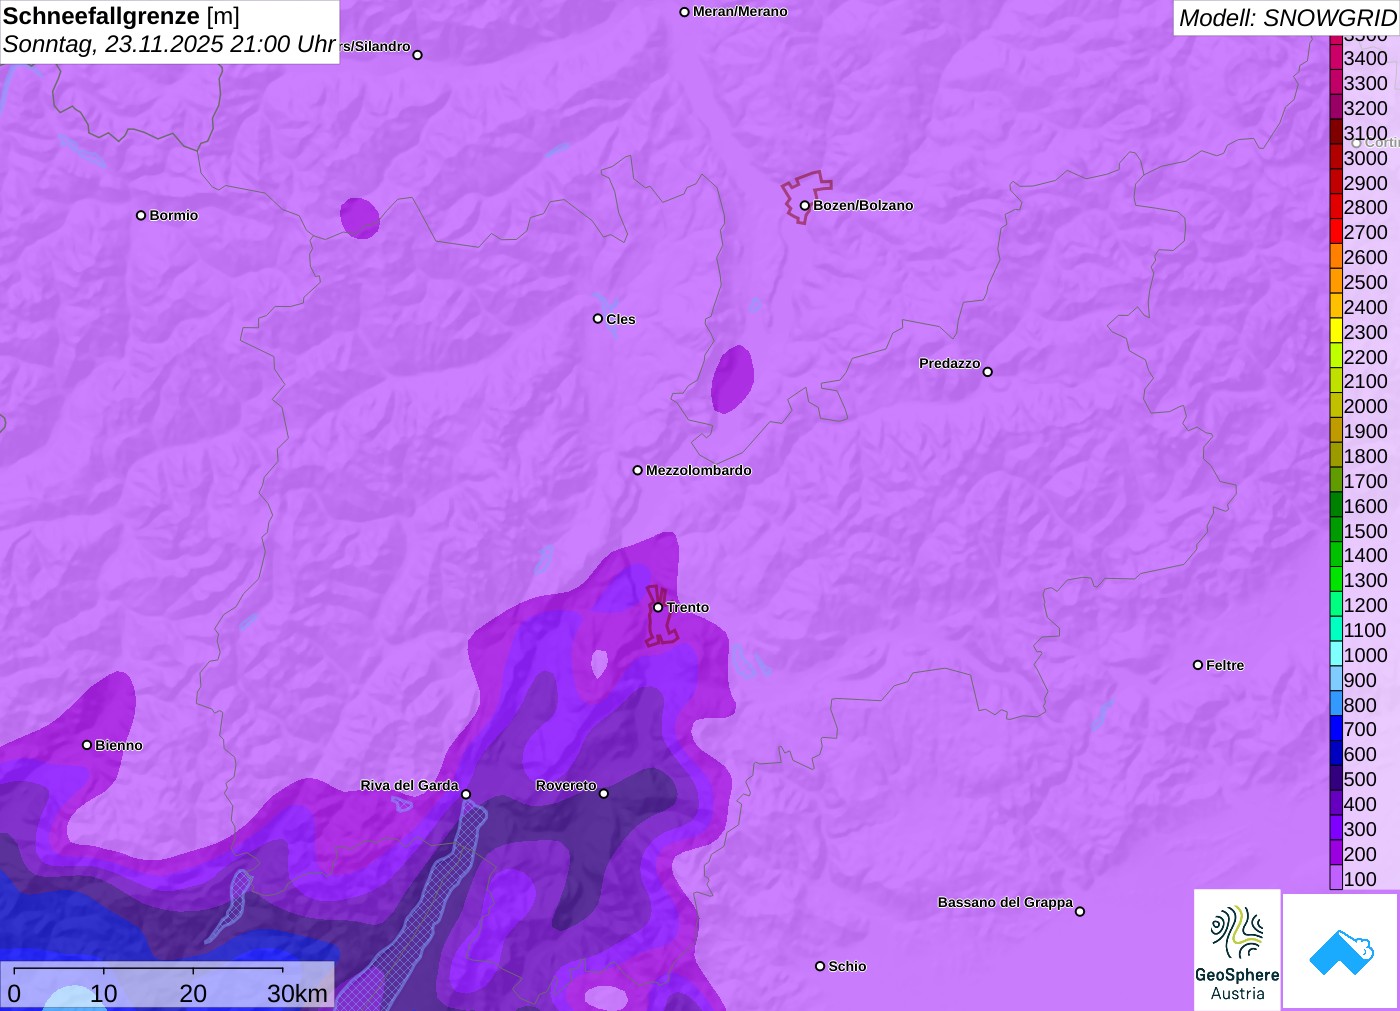Click legend value '900'
The height and width of the screenshot is (1011, 1400).
click(1360, 680)
